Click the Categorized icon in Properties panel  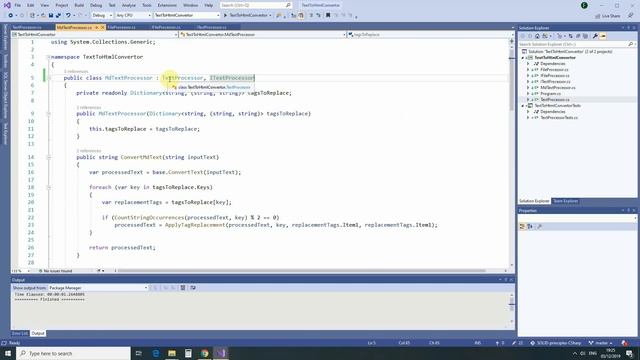(522, 227)
